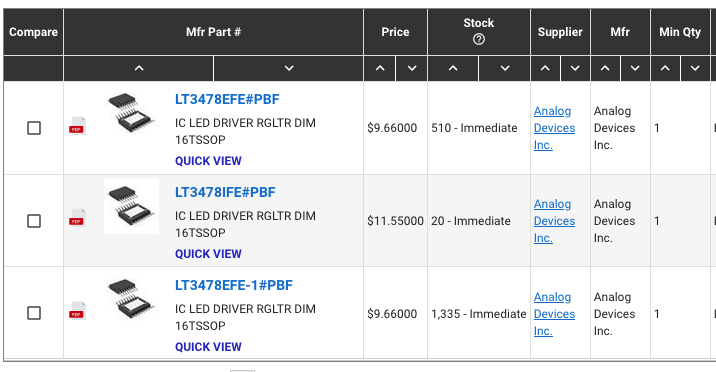Image resolution: width=716 pixels, height=372 pixels.
Task: Open QUICK VIEW for LT3478EFE-1#PBF
Action: [x=208, y=347]
